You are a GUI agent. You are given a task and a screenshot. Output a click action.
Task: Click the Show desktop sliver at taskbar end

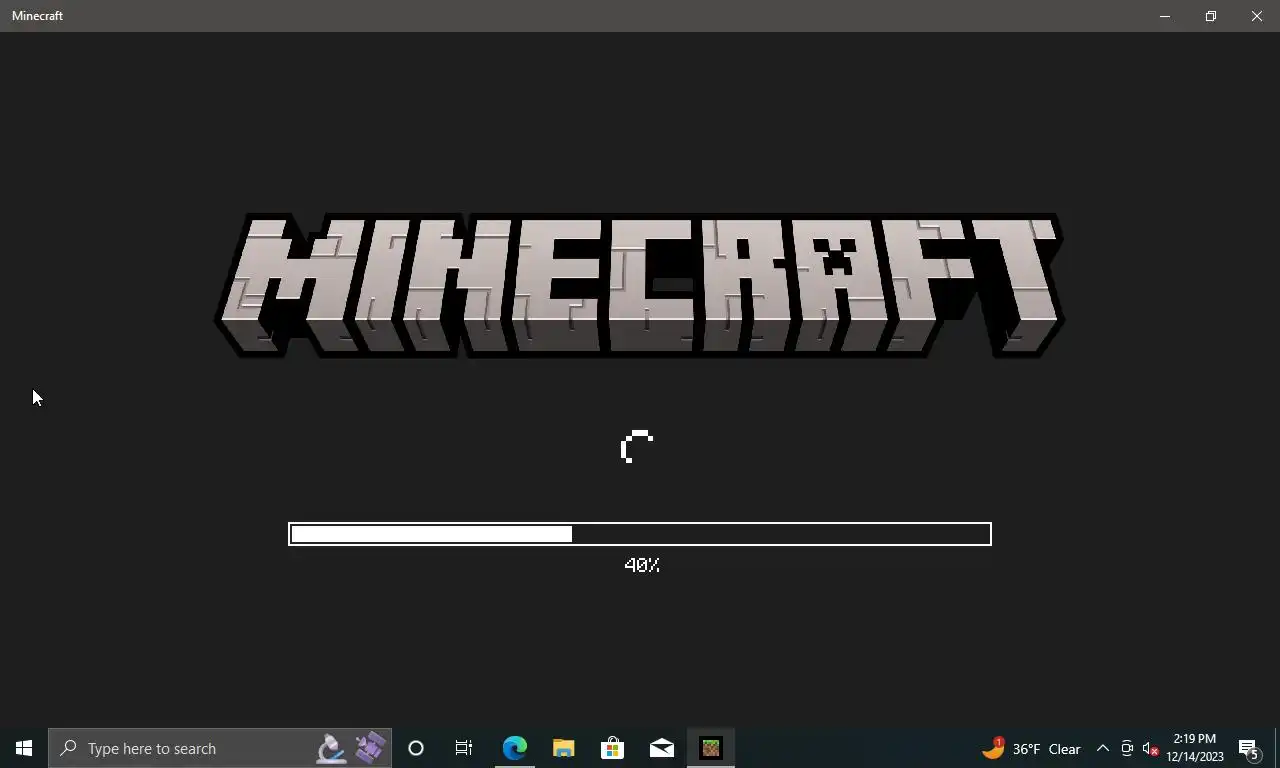click(x=1276, y=748)
